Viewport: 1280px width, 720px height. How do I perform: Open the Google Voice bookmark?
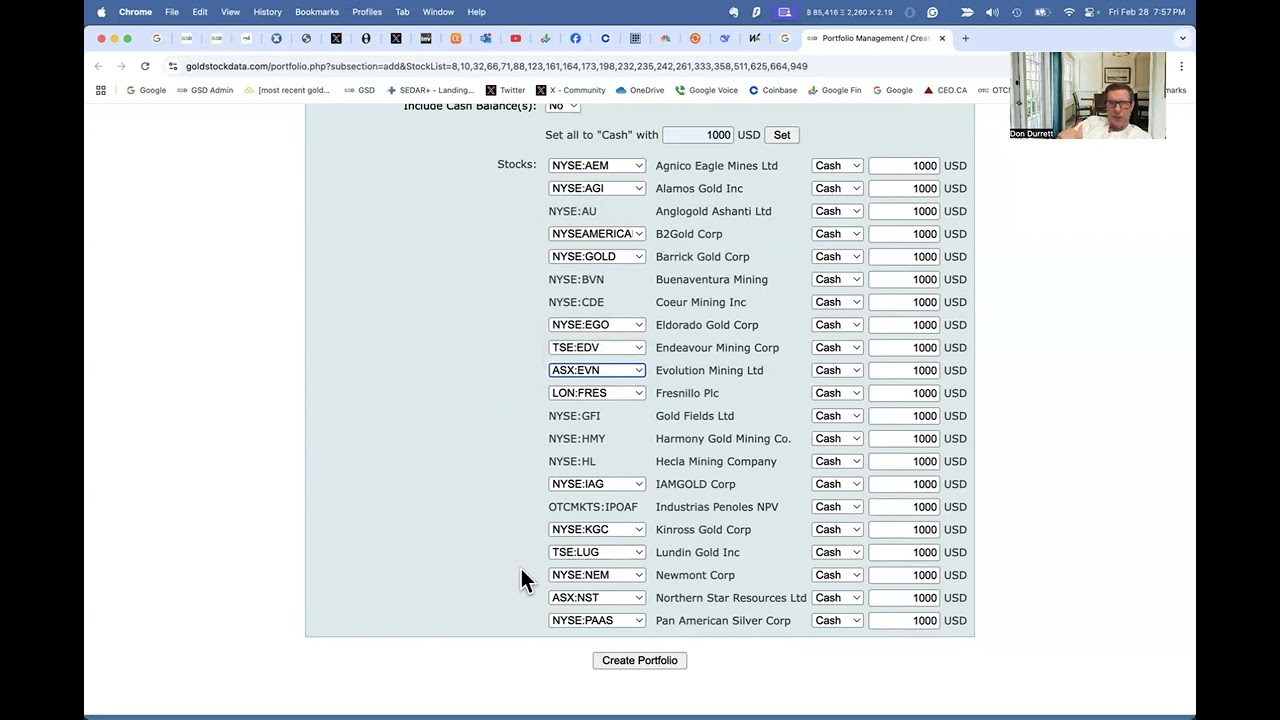(x=706, y=90)
